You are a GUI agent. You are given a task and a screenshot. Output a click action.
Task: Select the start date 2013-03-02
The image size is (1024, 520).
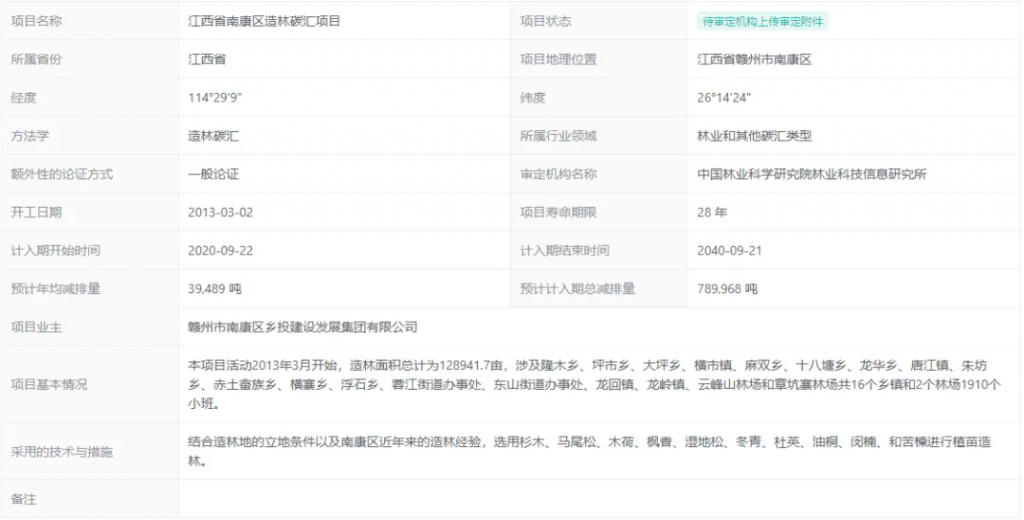(x=221, y=212)
